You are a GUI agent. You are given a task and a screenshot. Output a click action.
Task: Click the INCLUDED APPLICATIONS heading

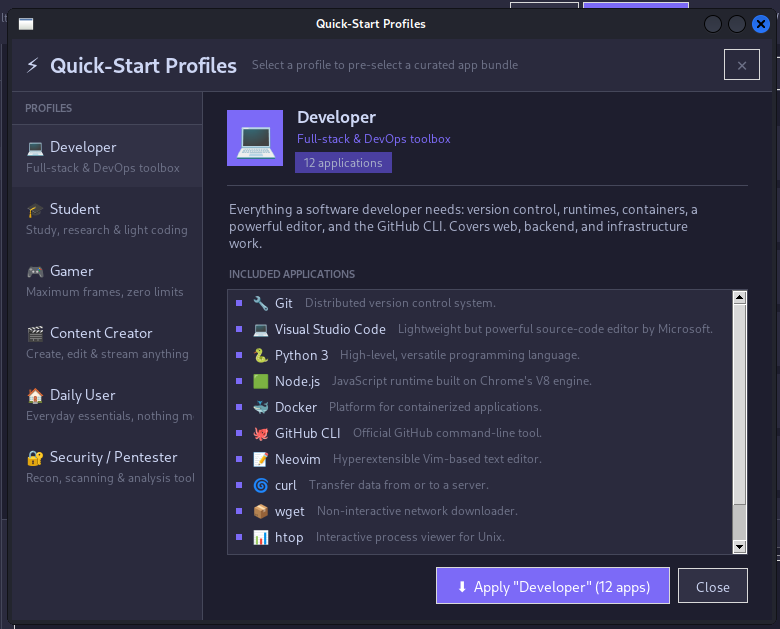point(292,274)
